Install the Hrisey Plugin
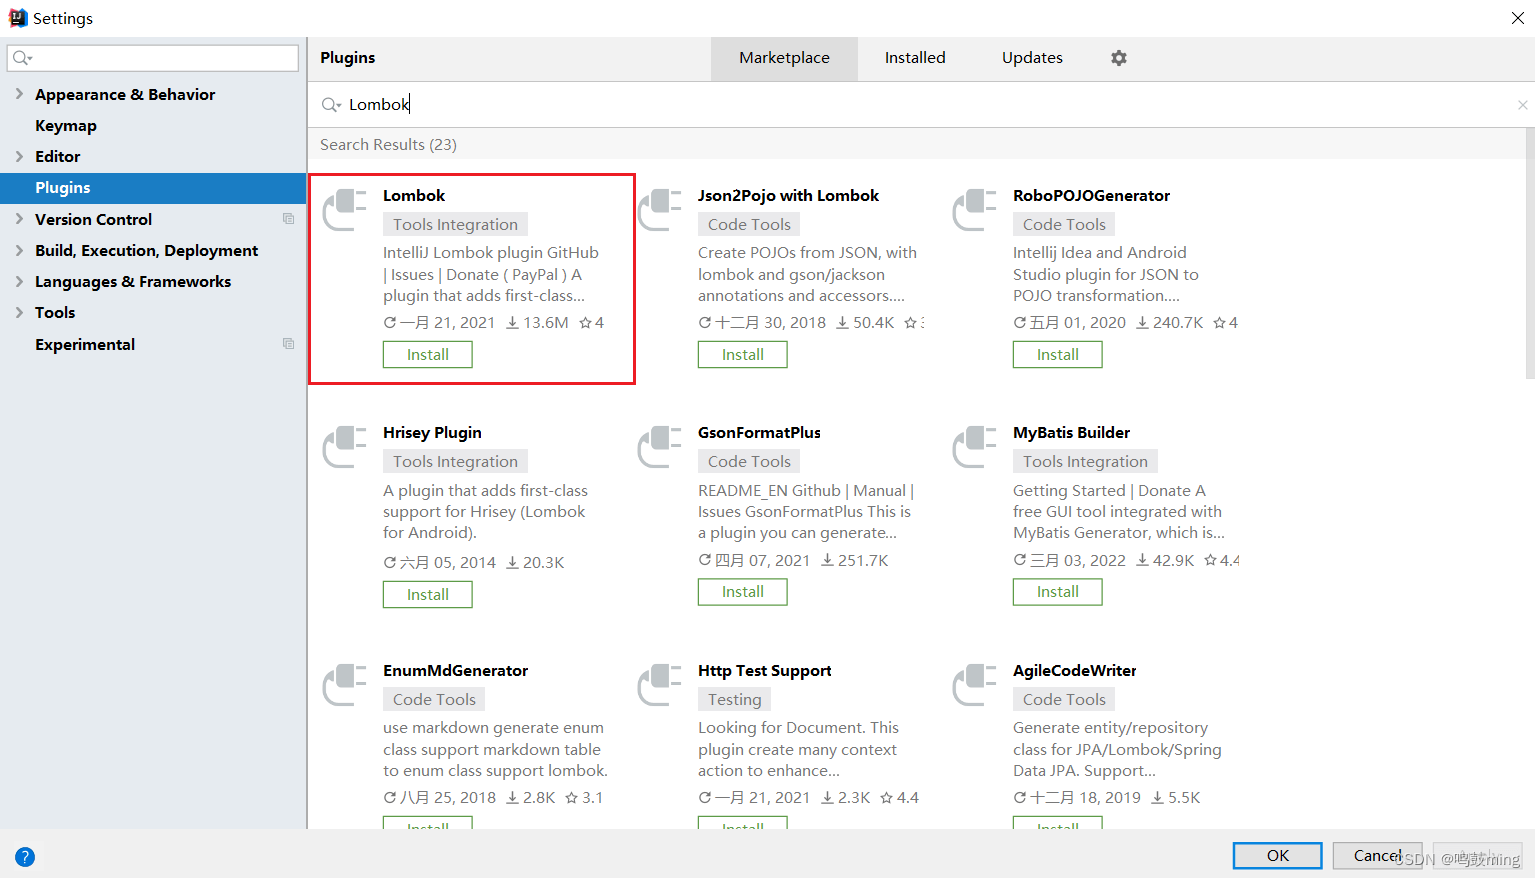Image resolution: width=1535 pixels, height=878 pixels. click(428, 595)
